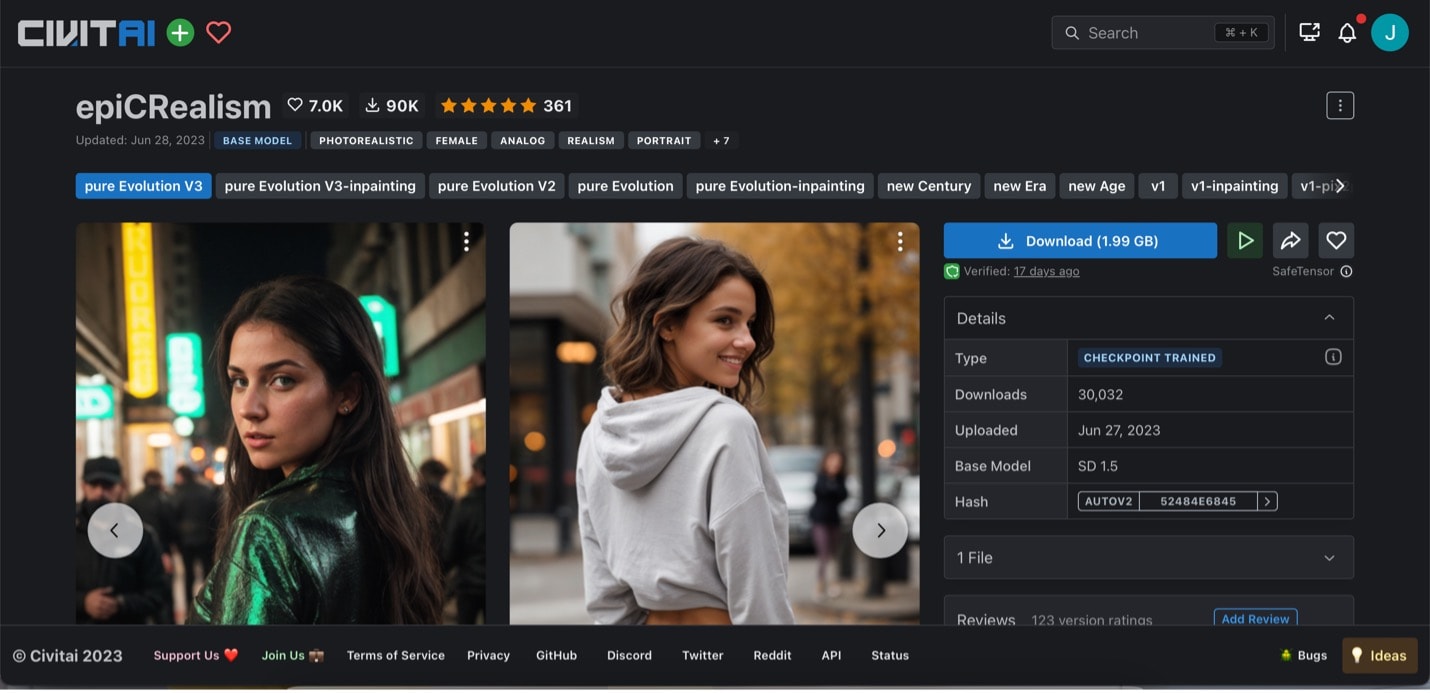
Task: Select the pure Evolution-inpainting version
Action: [780, 186]
